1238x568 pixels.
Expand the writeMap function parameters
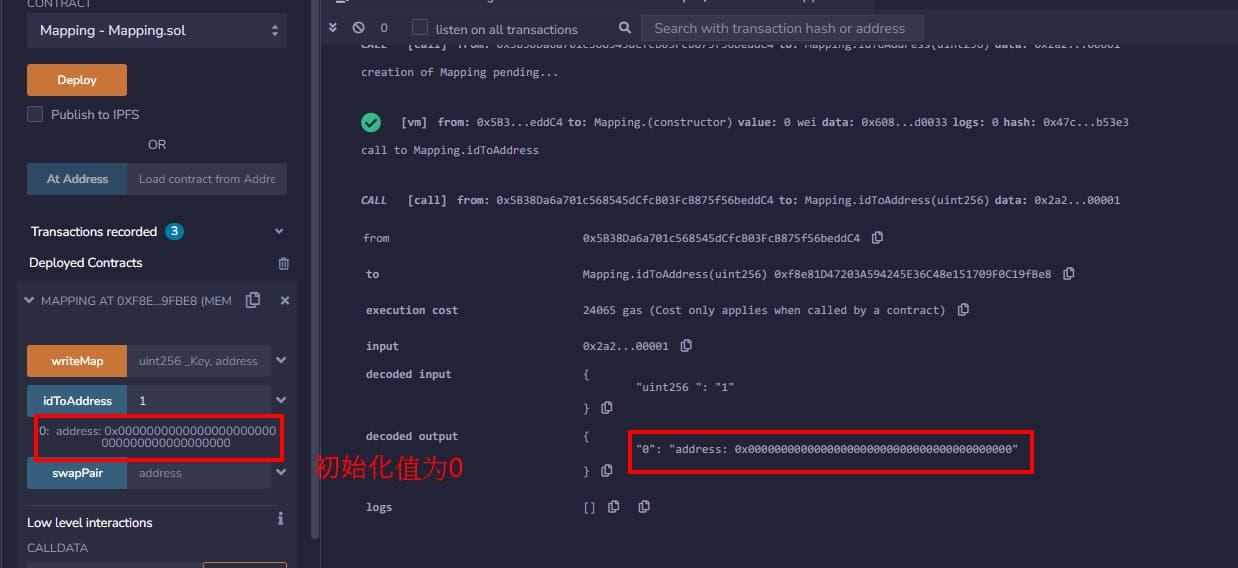pyautogui.click(x=281, y=360)
